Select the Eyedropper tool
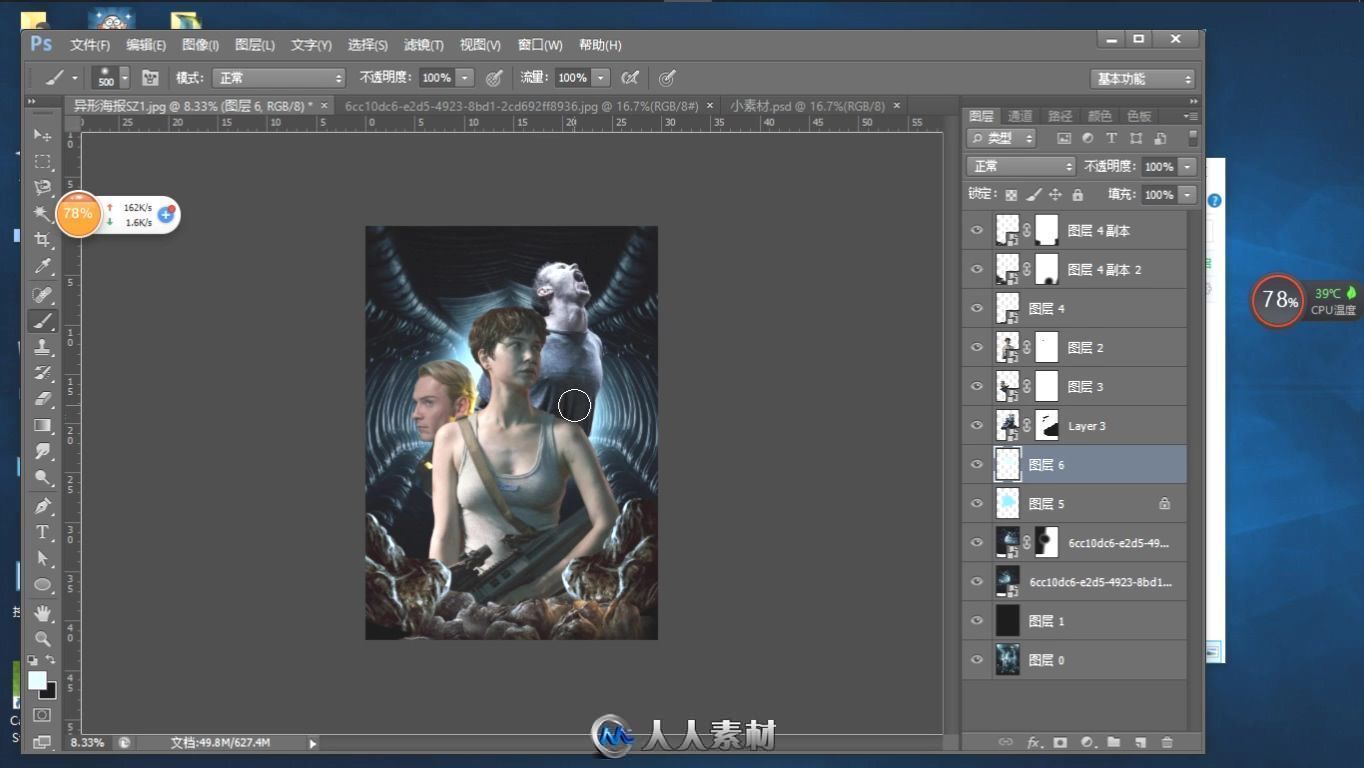This screenshot has width=1364, height=768. click(x=42, y=266)
